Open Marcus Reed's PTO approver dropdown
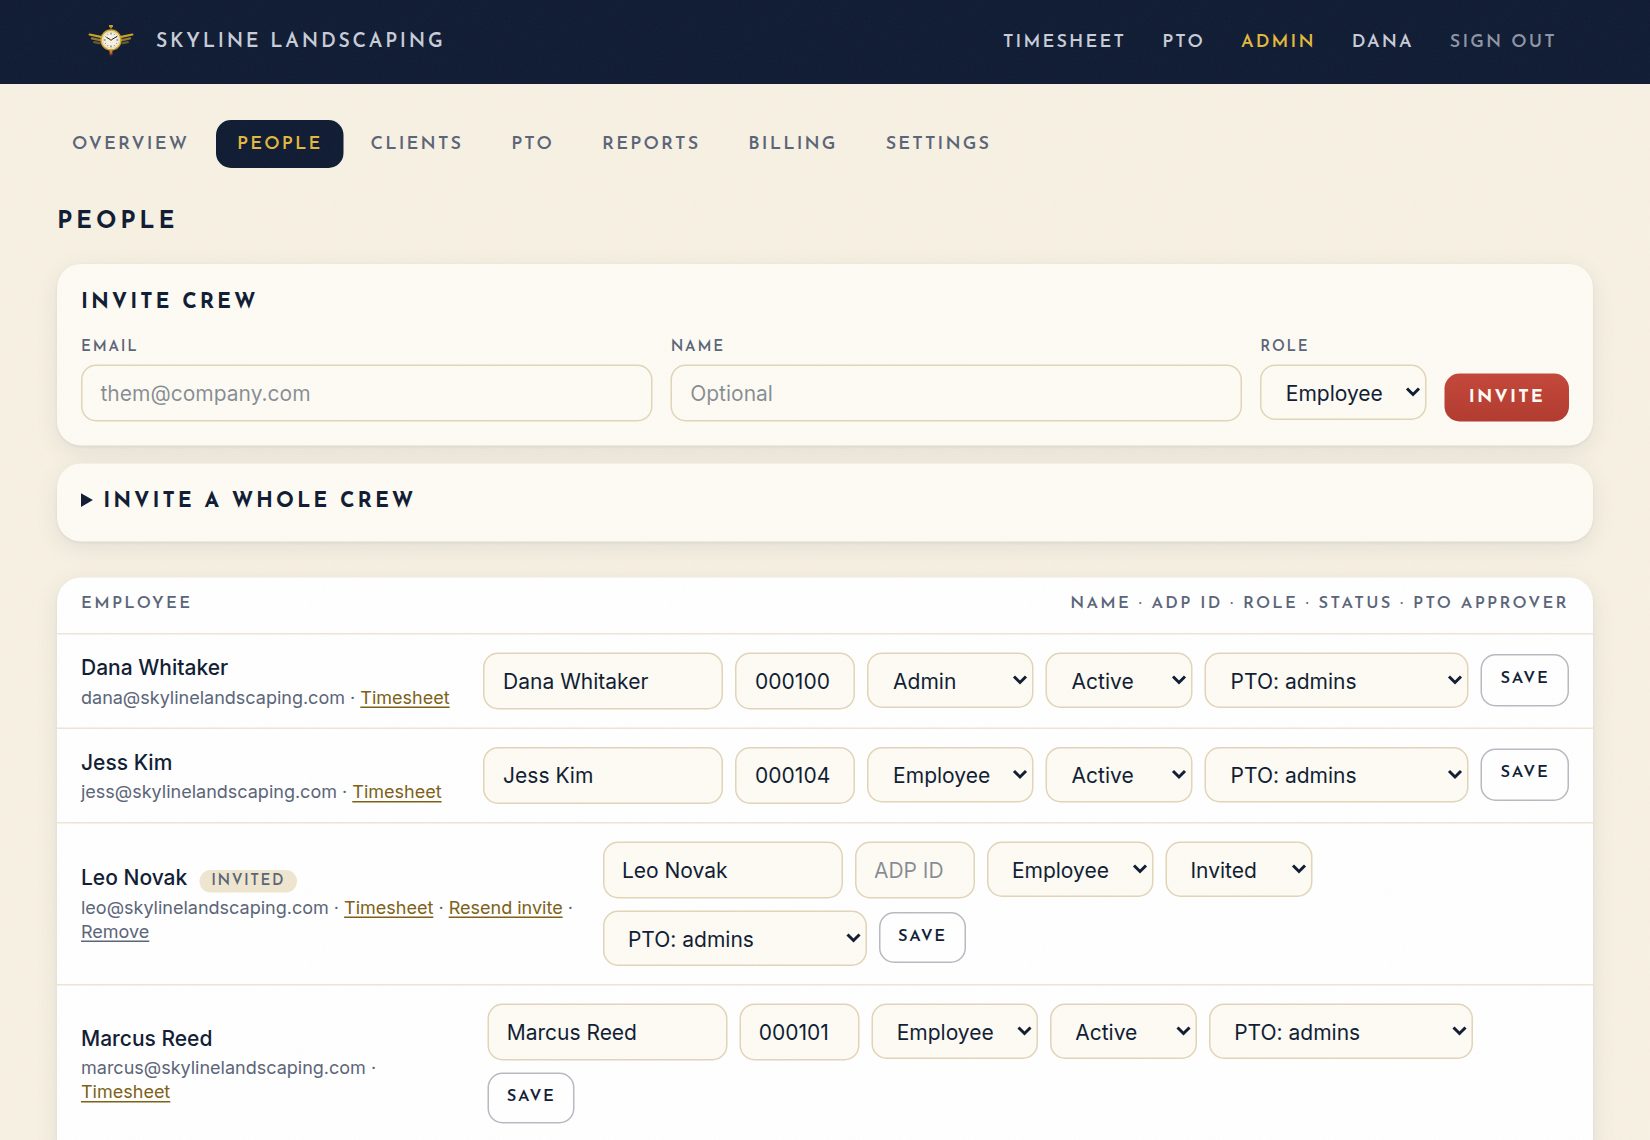Image resolution: width=1650 pixels, height=1140 pixels. pyautogui.click(x=1341, y=1032)
